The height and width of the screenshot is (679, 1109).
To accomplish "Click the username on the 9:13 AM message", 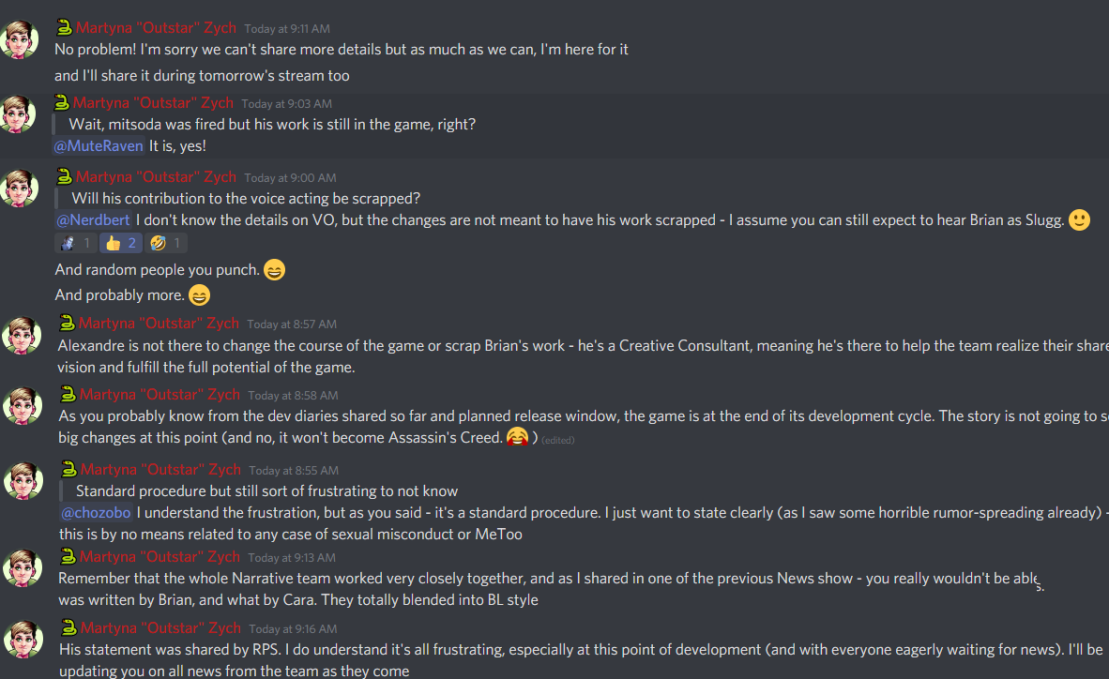I will click(x=160, y=557).
